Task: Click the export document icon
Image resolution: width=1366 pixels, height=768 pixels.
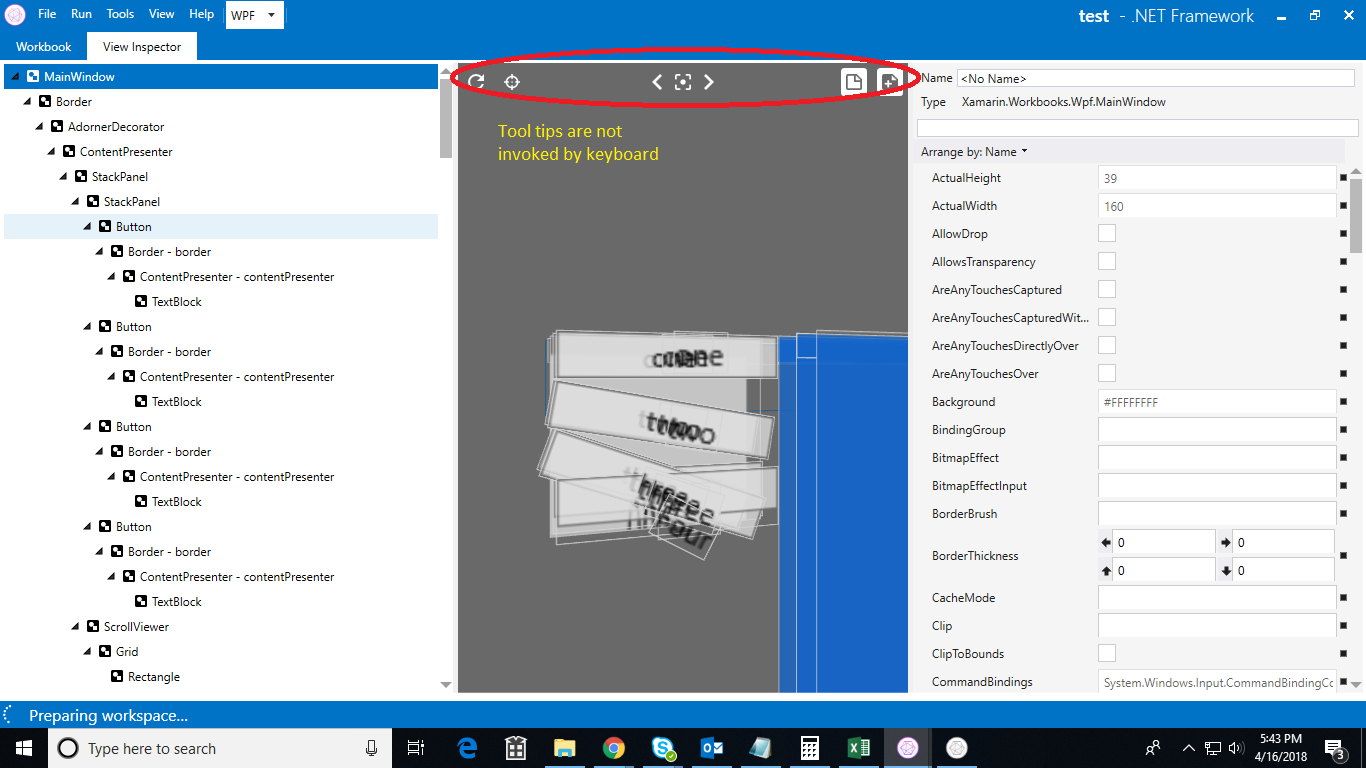Action: [x=891, y=82]
